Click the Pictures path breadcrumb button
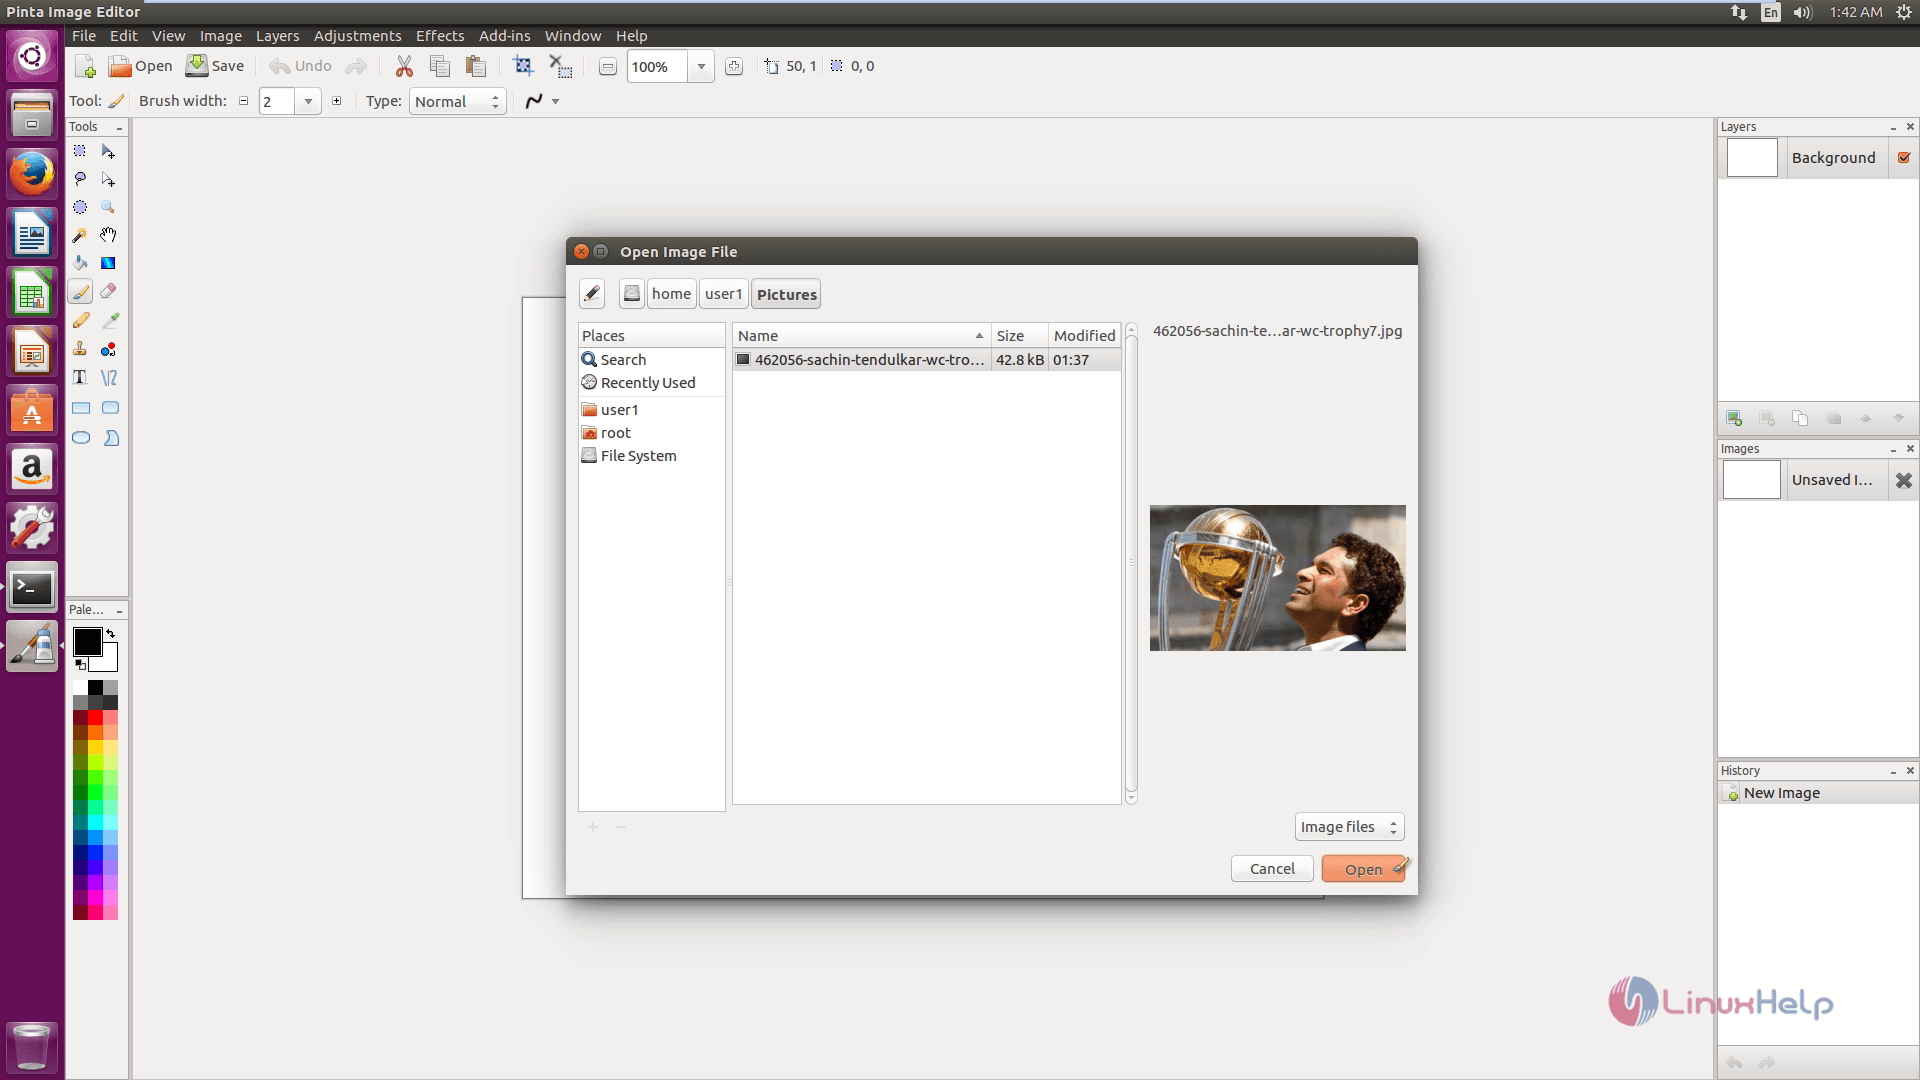 pyautogui.click(x=786, y=294)
